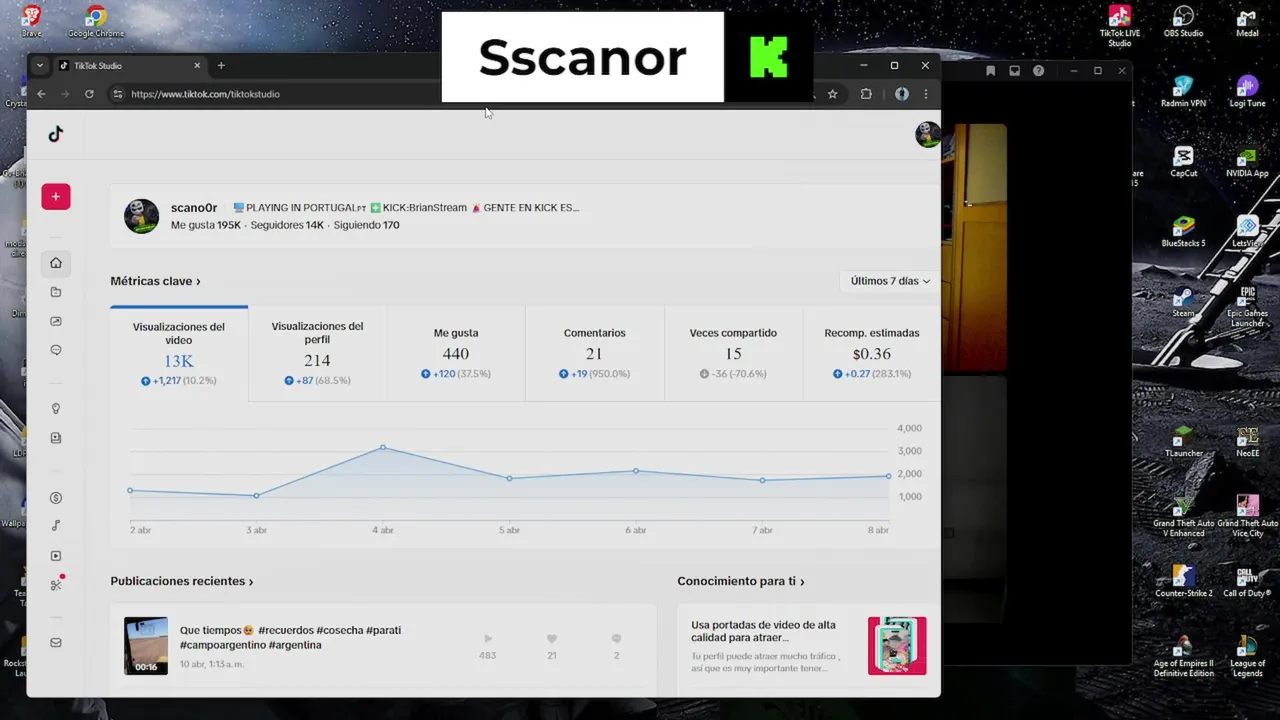1280x720 pixels.
Task: Expand Publicaciones recientes section
Action: (182, 581)
